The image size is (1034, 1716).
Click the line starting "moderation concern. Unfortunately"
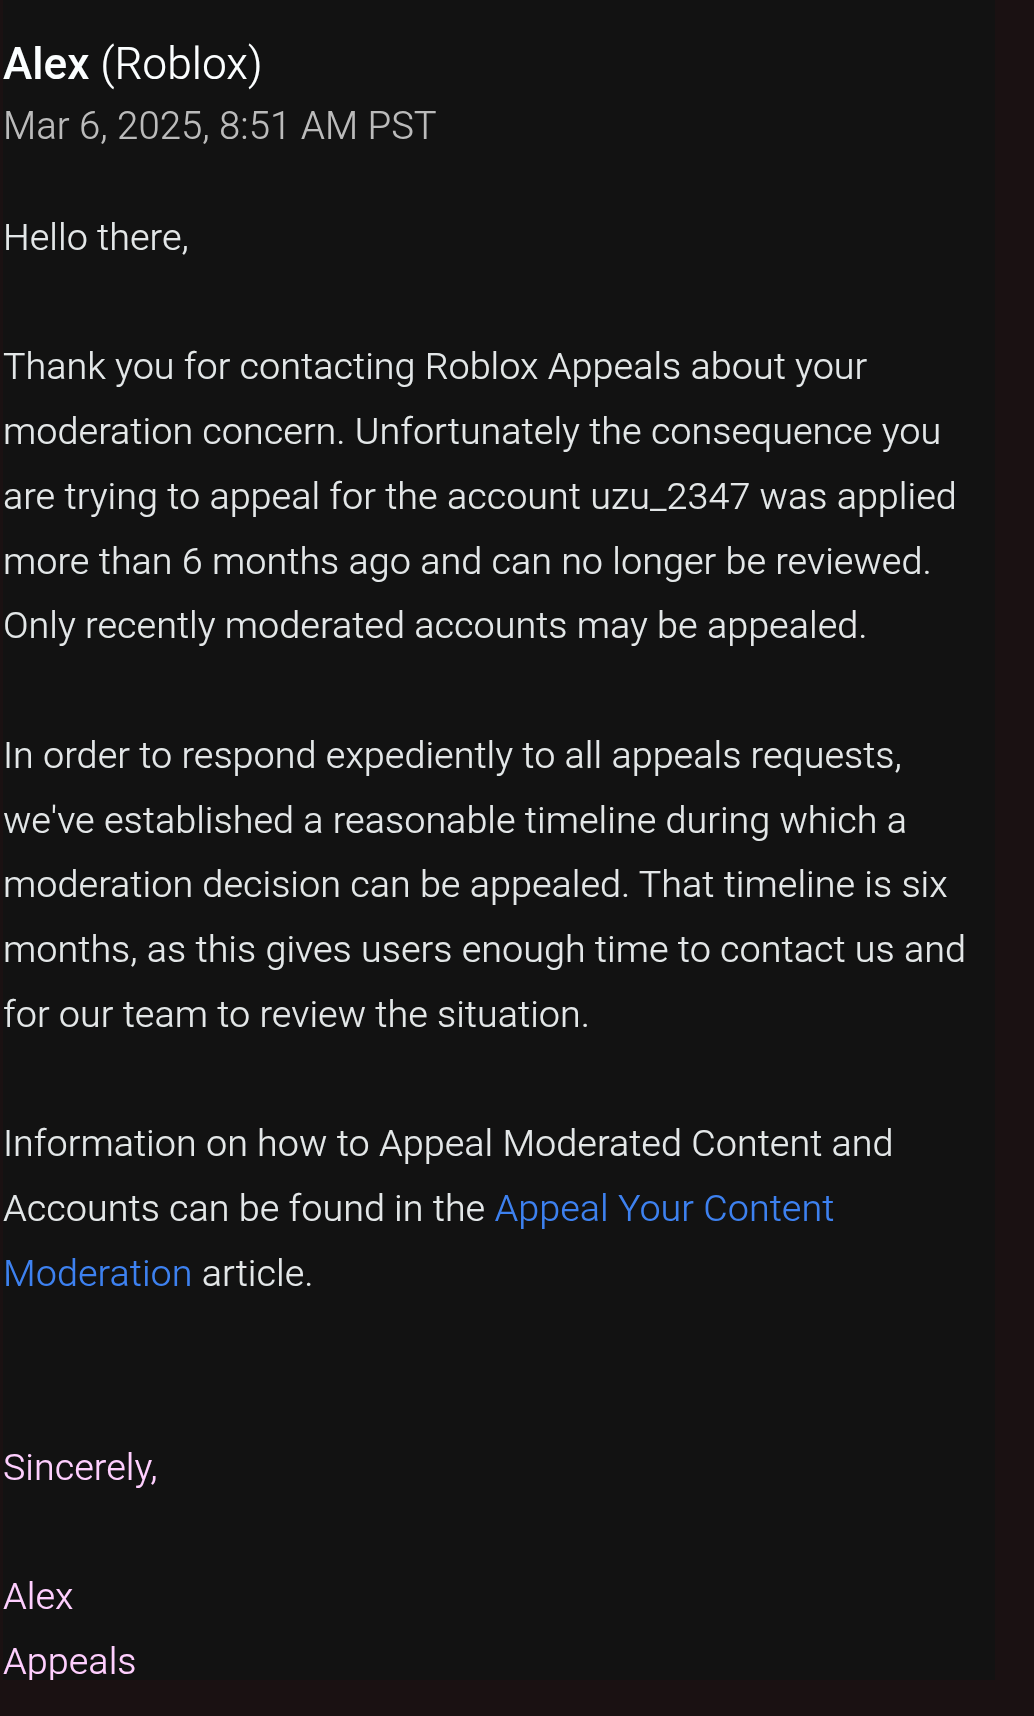(472, 432)
